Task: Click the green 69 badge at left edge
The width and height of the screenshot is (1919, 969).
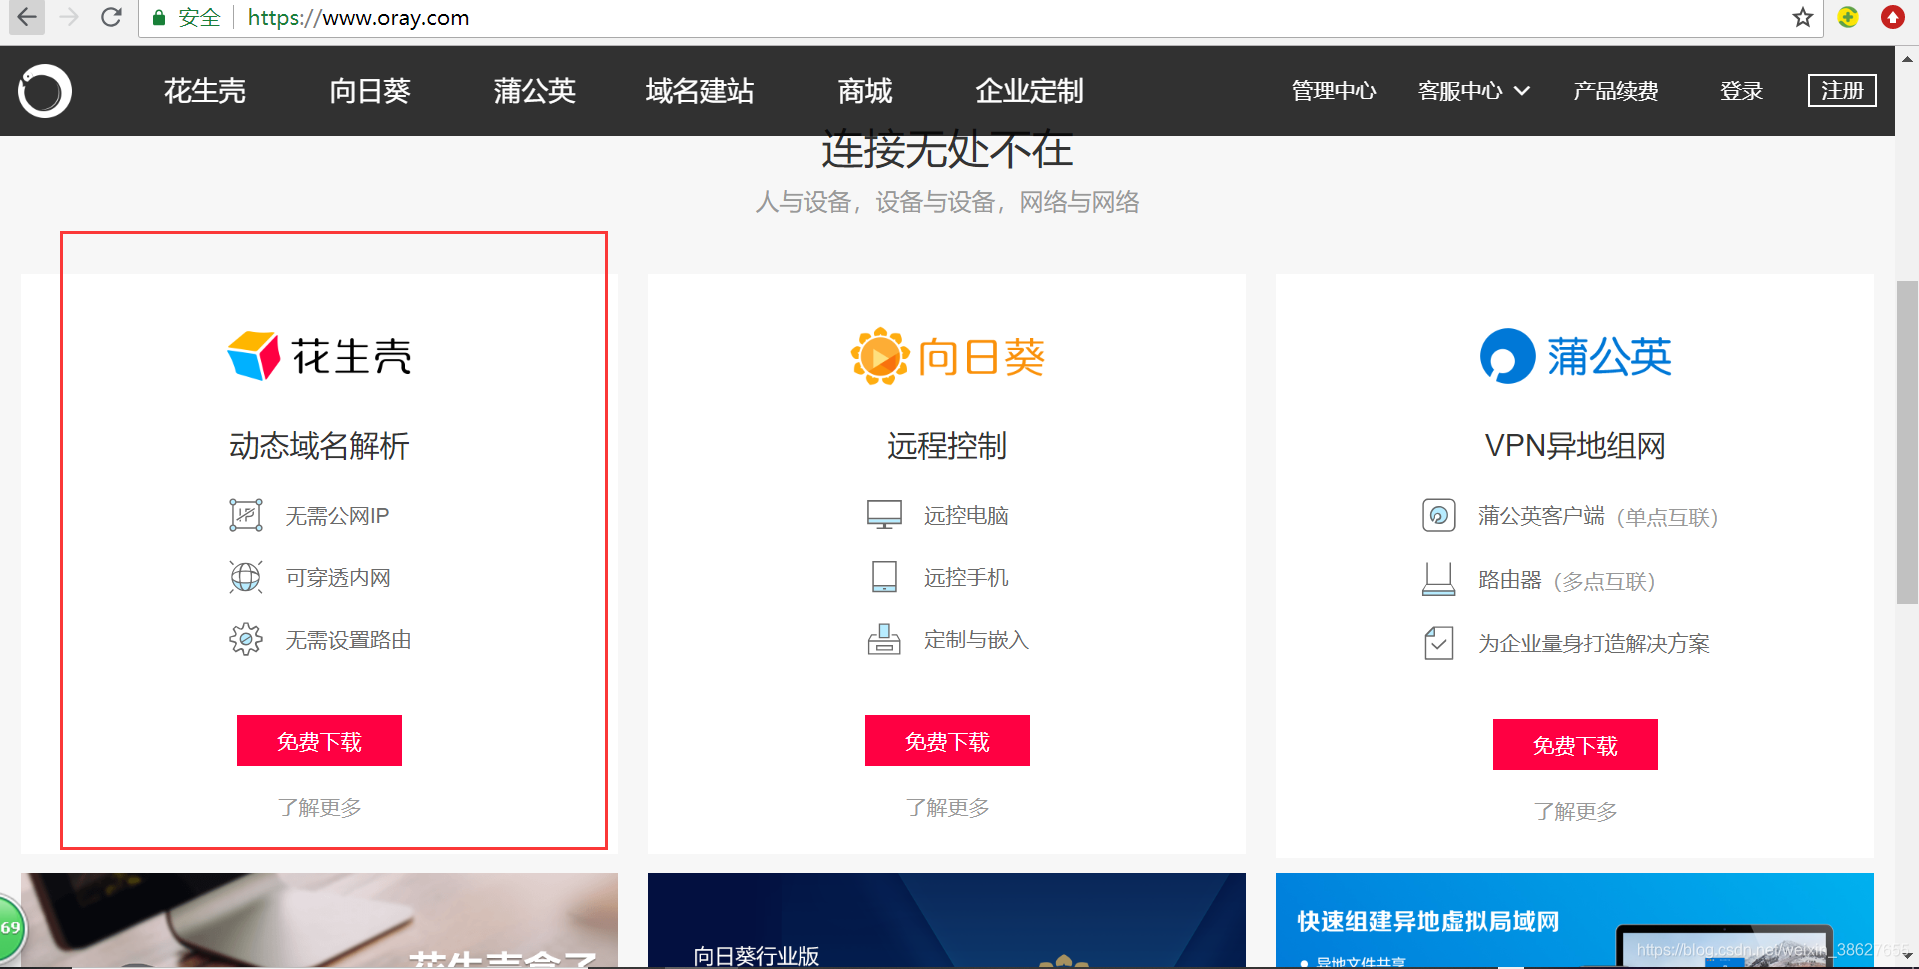Action: (9, 928)
